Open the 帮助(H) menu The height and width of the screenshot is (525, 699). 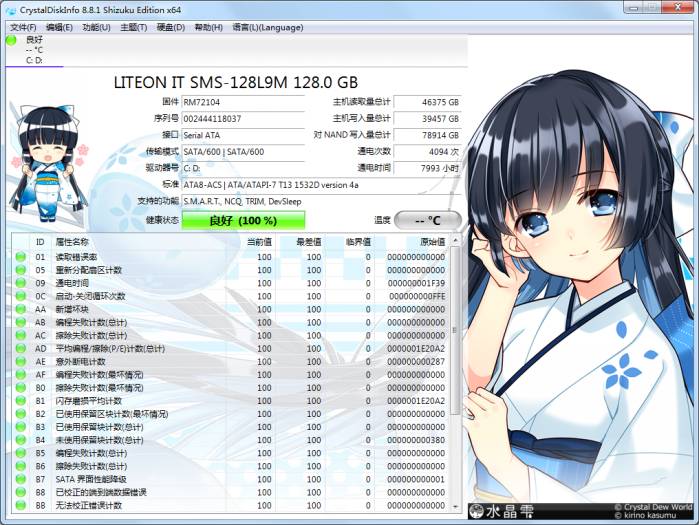(x=209, y=28)
